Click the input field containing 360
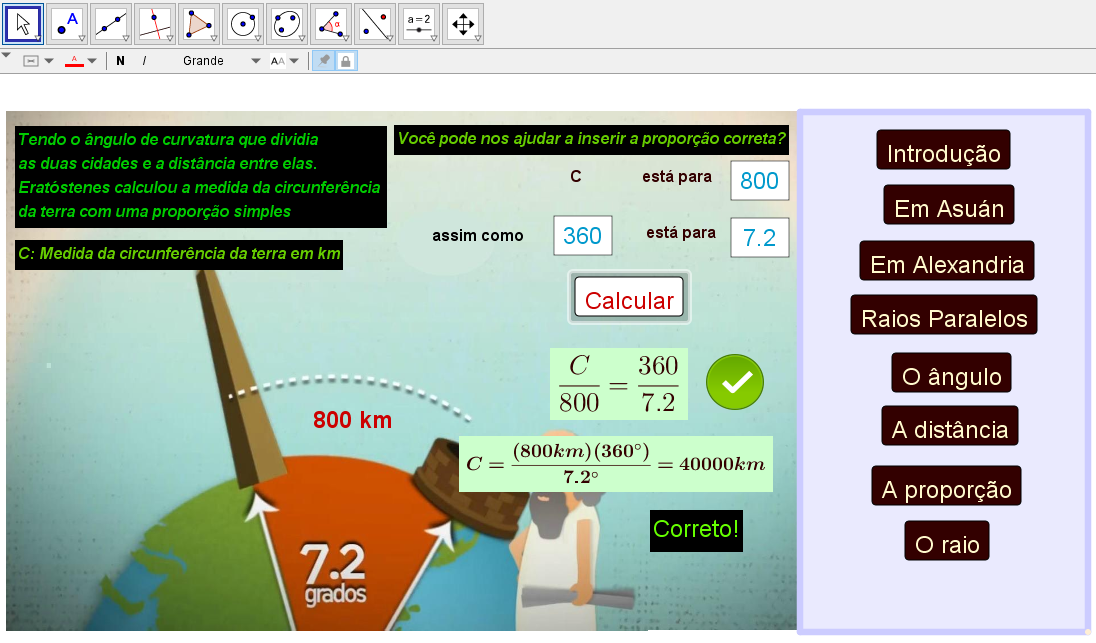 (x=583, y=236)
